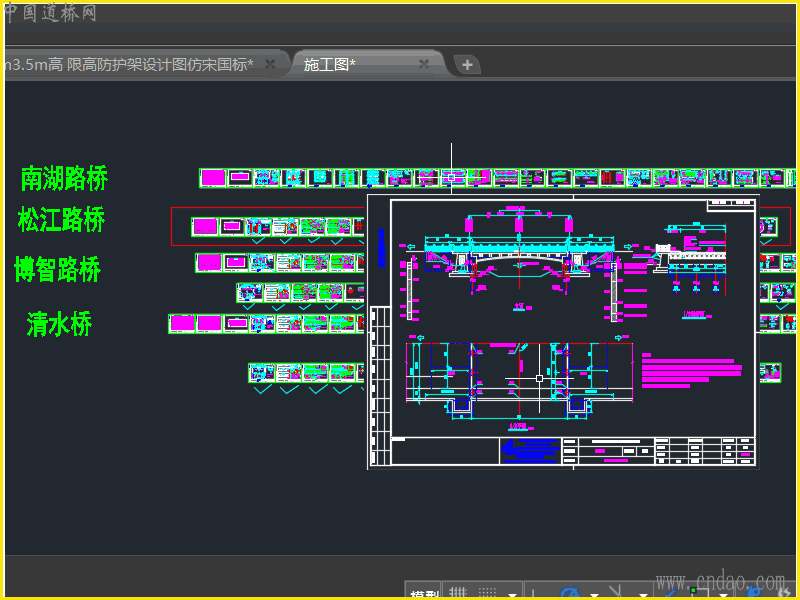
Task: Close the 施工图 drawing tab
Action: (x=424, y=64)
